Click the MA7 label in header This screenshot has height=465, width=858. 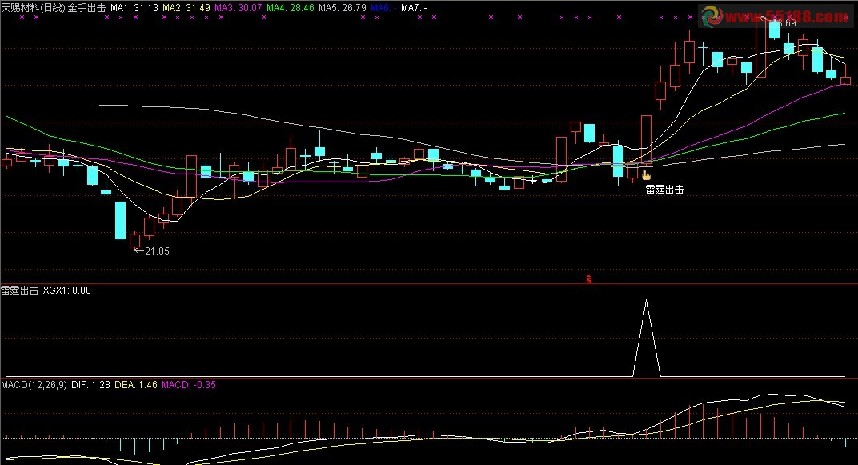coord(414,8)
